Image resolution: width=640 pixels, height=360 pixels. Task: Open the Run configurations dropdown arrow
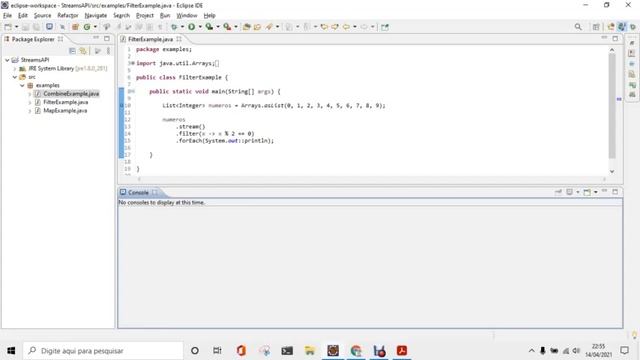coord(200,27)
